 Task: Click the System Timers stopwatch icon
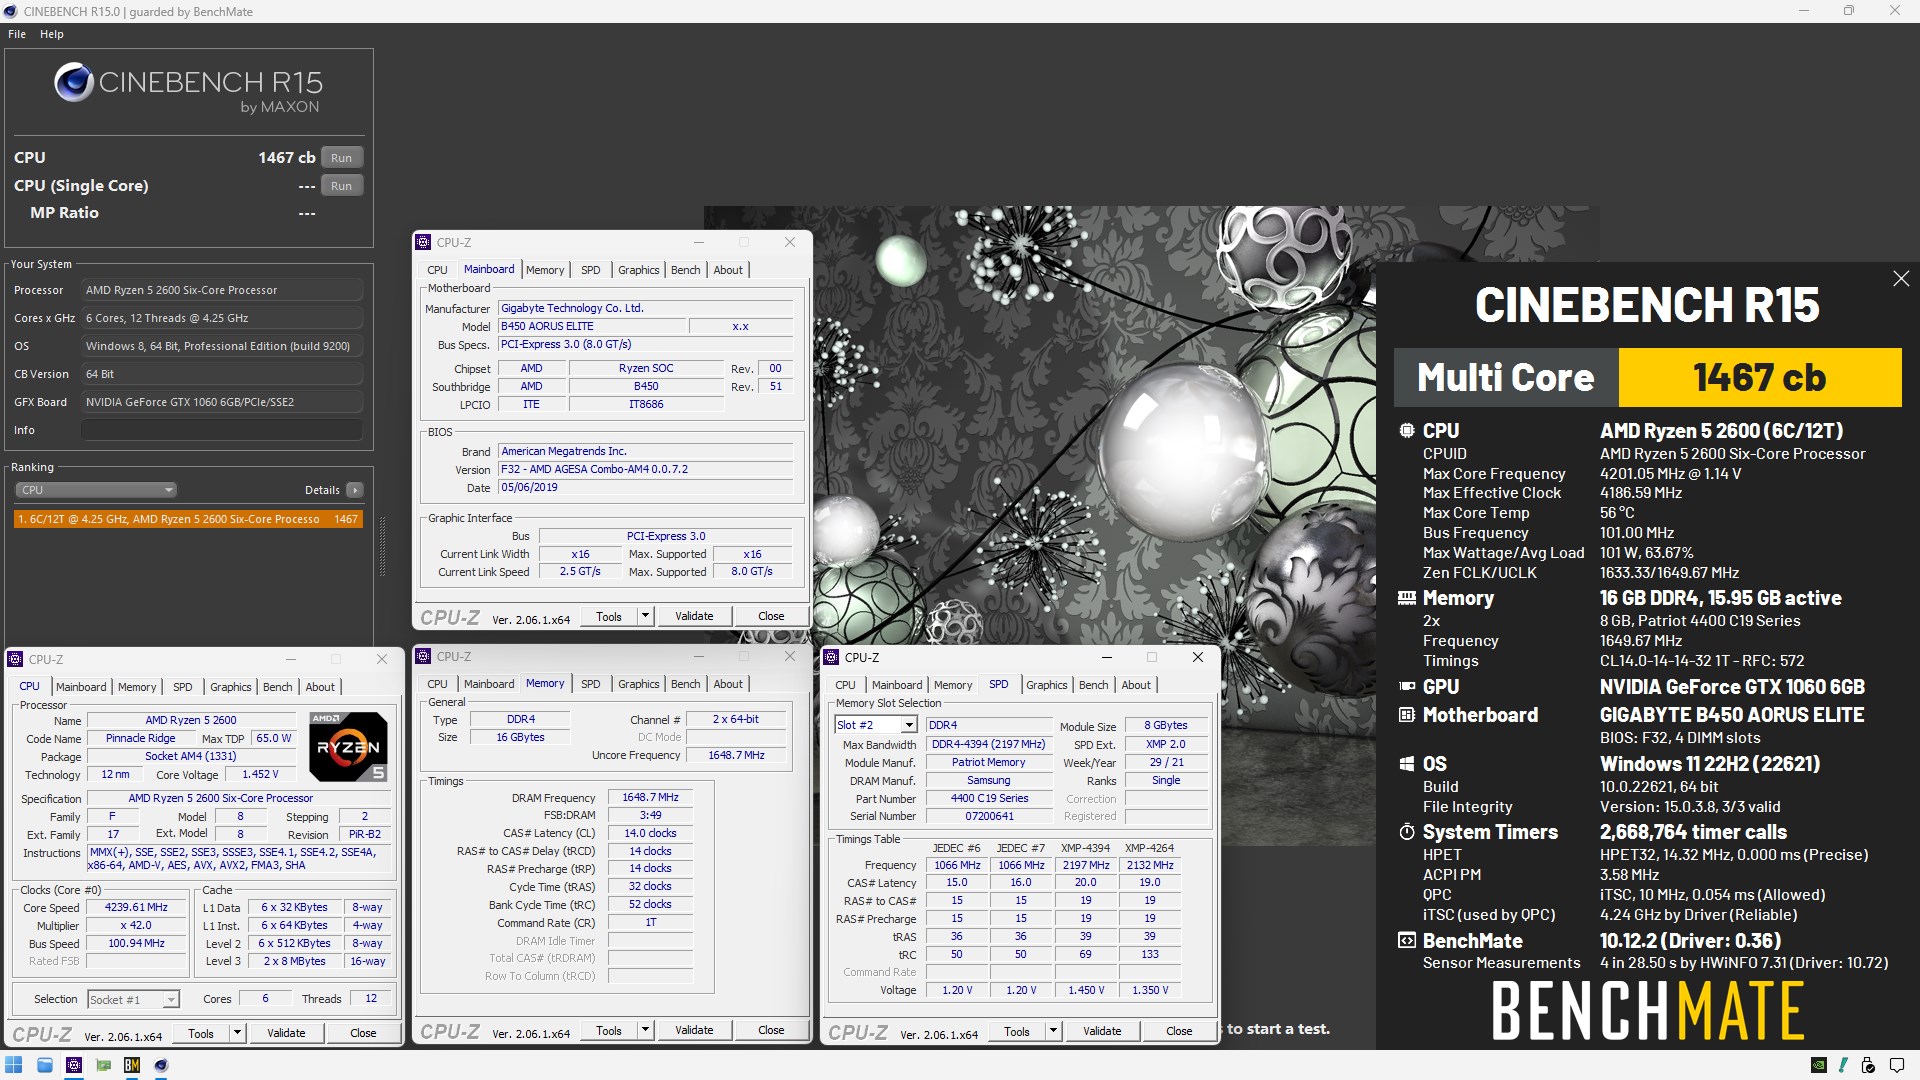pyautogui.click(x=1407, y=832)
